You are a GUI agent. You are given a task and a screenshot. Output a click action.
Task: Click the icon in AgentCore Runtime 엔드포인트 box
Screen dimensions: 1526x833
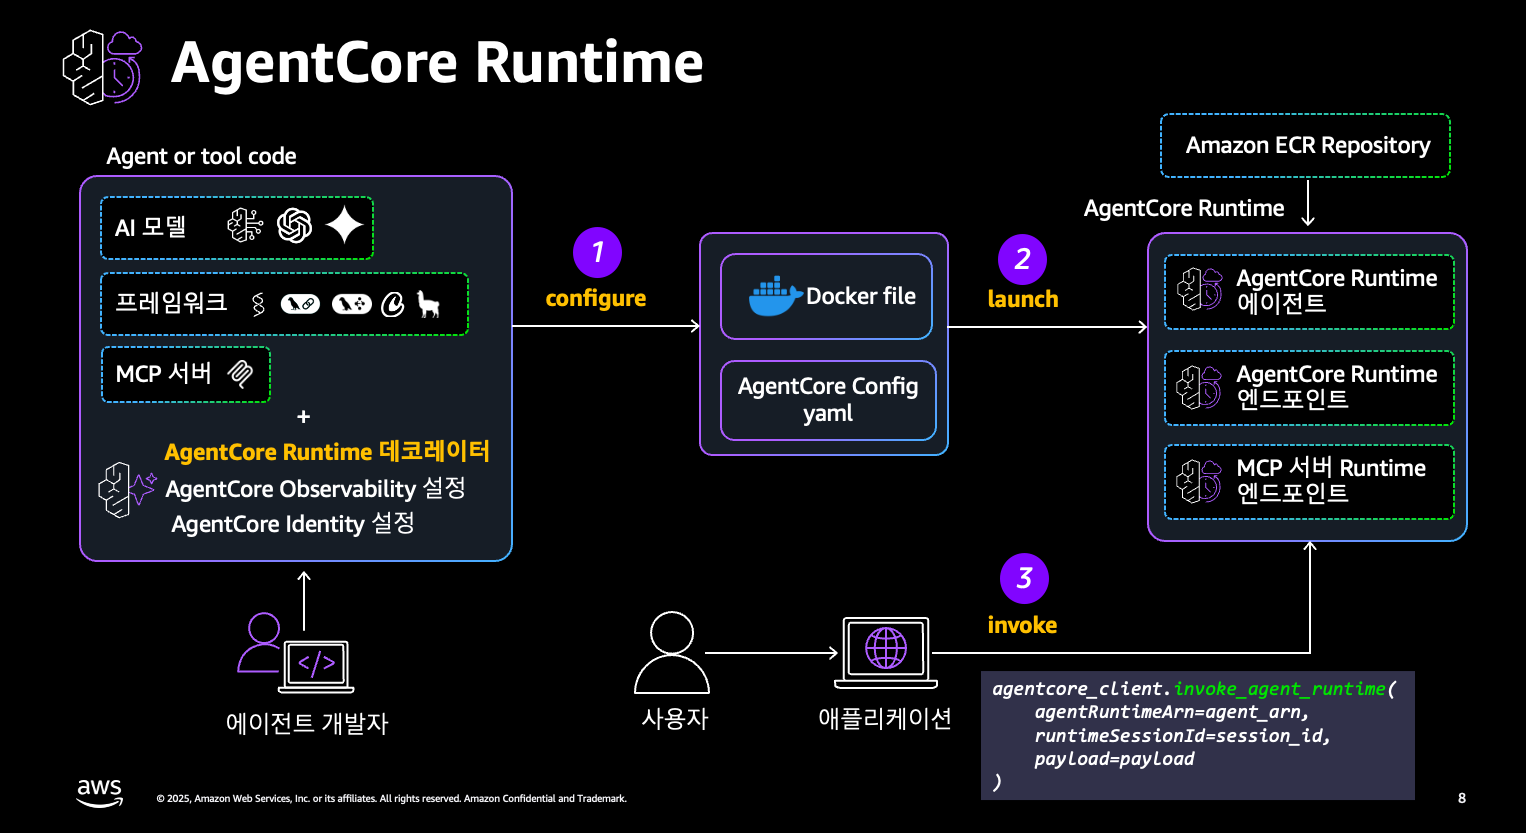coord(1200,387)
